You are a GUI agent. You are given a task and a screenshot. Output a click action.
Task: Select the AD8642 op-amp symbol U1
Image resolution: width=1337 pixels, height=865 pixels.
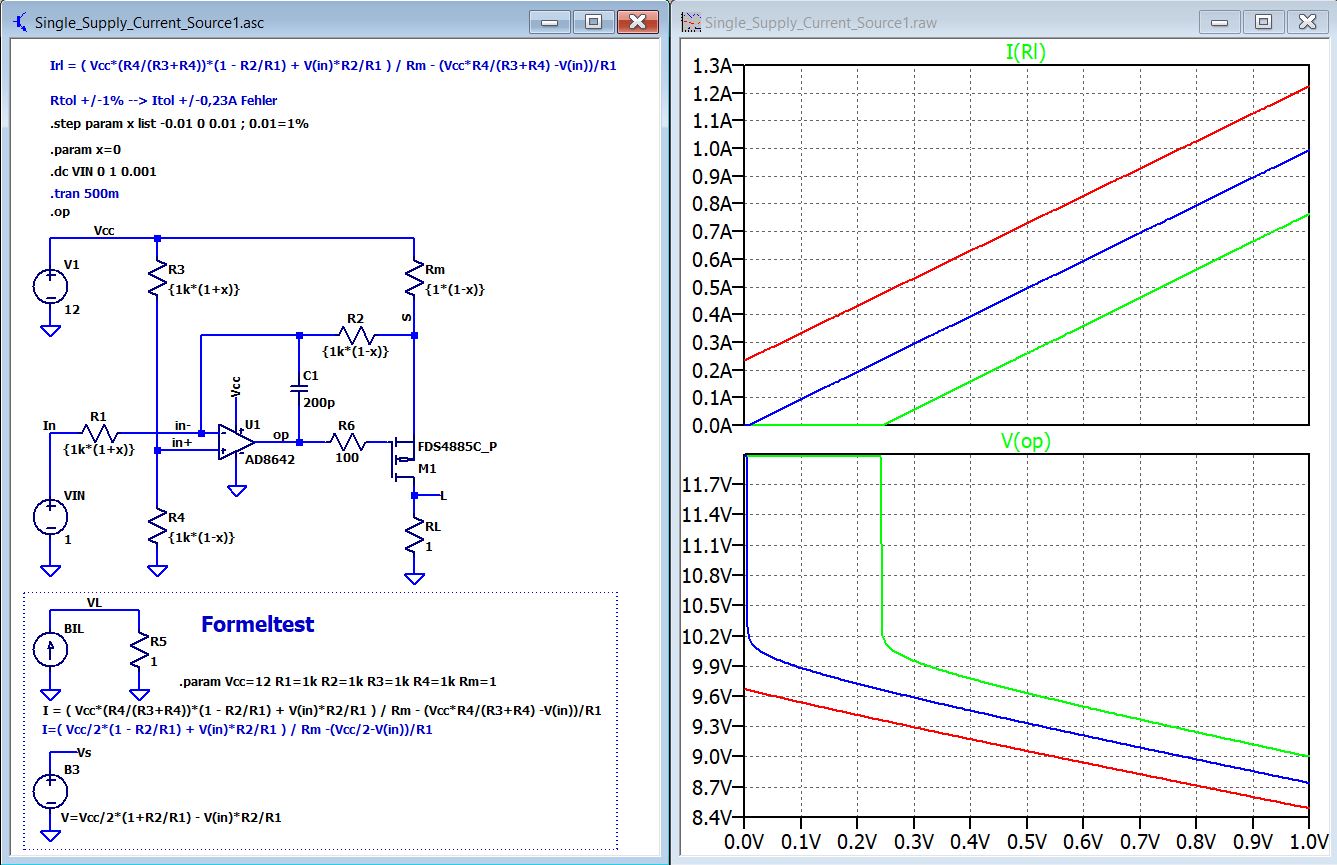(236, 441)
